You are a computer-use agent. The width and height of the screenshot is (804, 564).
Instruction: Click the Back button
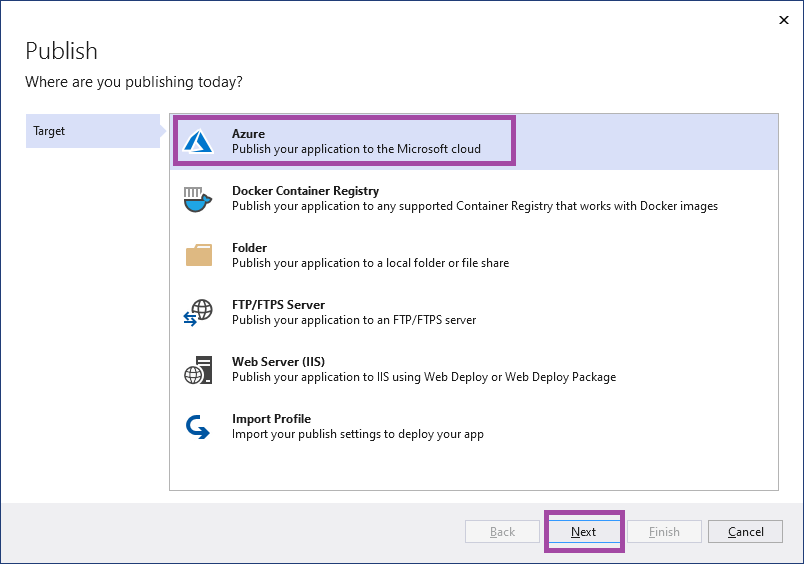502,532
